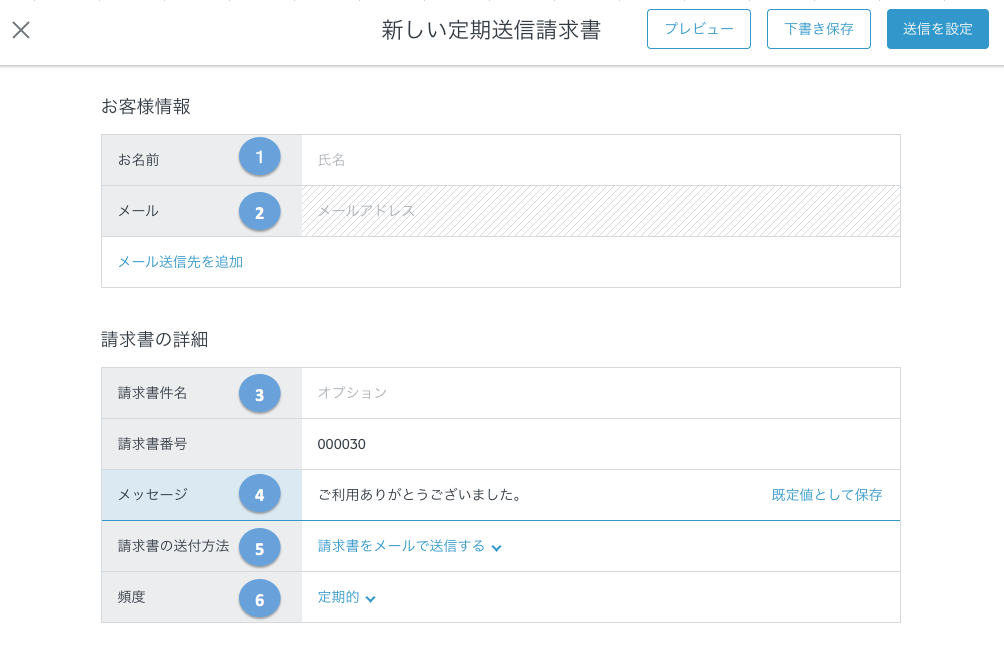
Task: Click the 頻度 label
Action: tap(131, 597)
